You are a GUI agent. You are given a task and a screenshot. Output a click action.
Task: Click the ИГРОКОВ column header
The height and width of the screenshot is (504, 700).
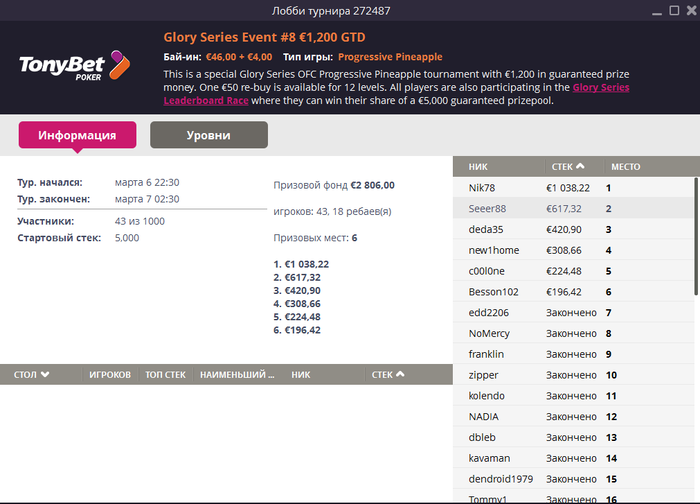point(110,375)
